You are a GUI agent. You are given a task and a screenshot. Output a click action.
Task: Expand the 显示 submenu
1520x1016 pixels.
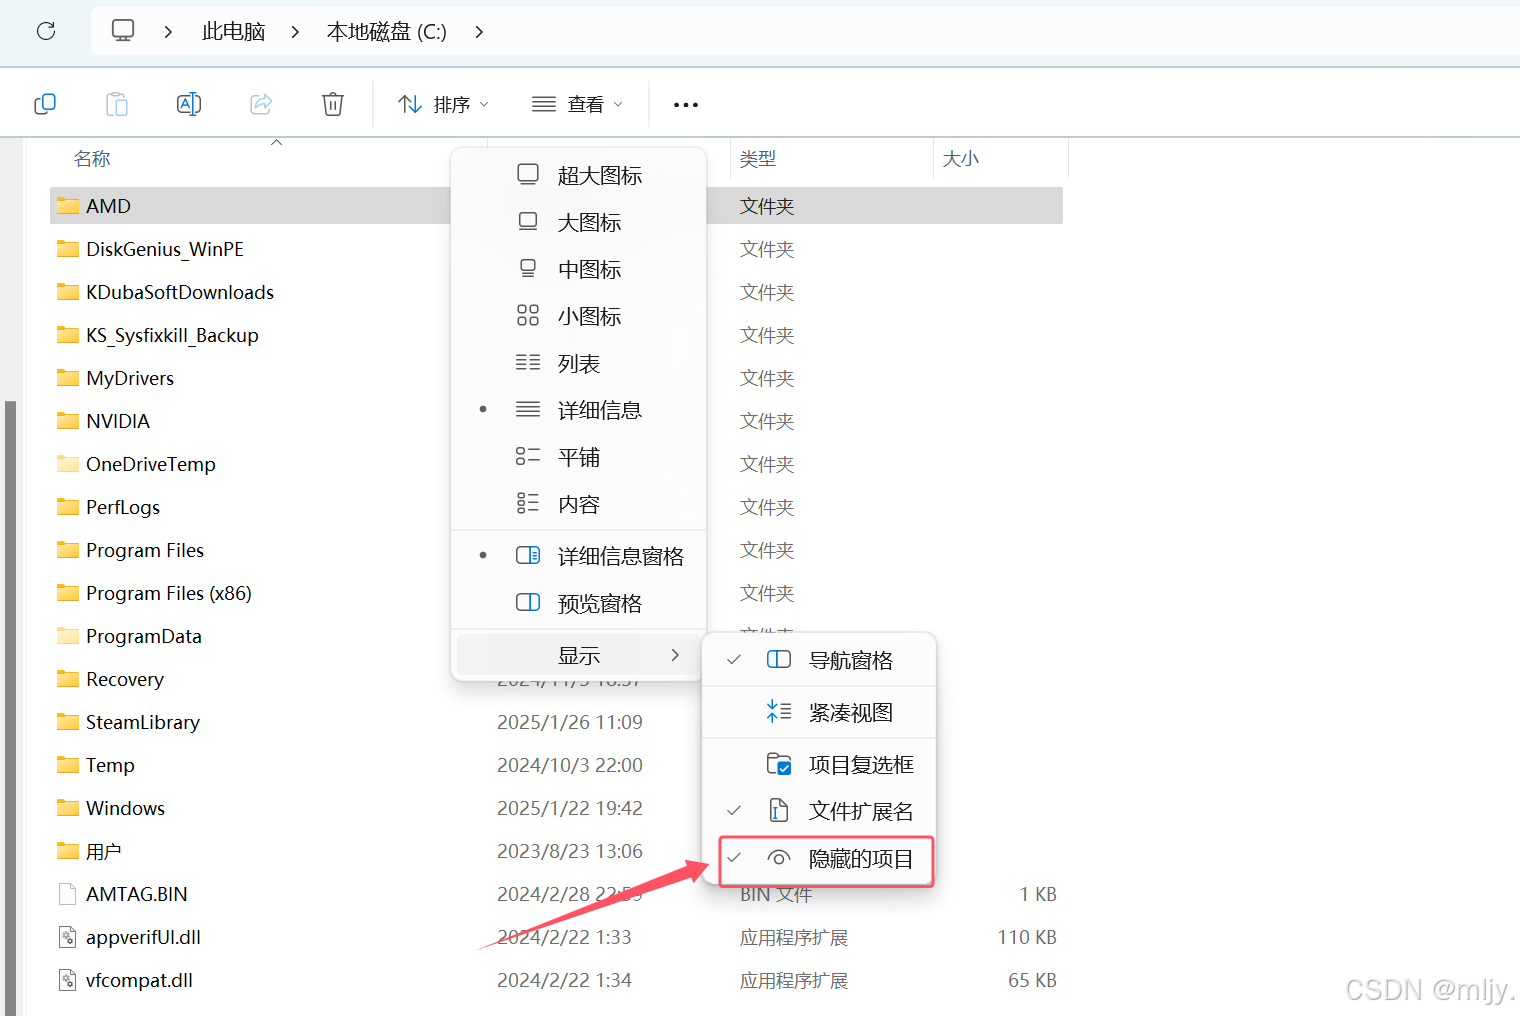579,656
